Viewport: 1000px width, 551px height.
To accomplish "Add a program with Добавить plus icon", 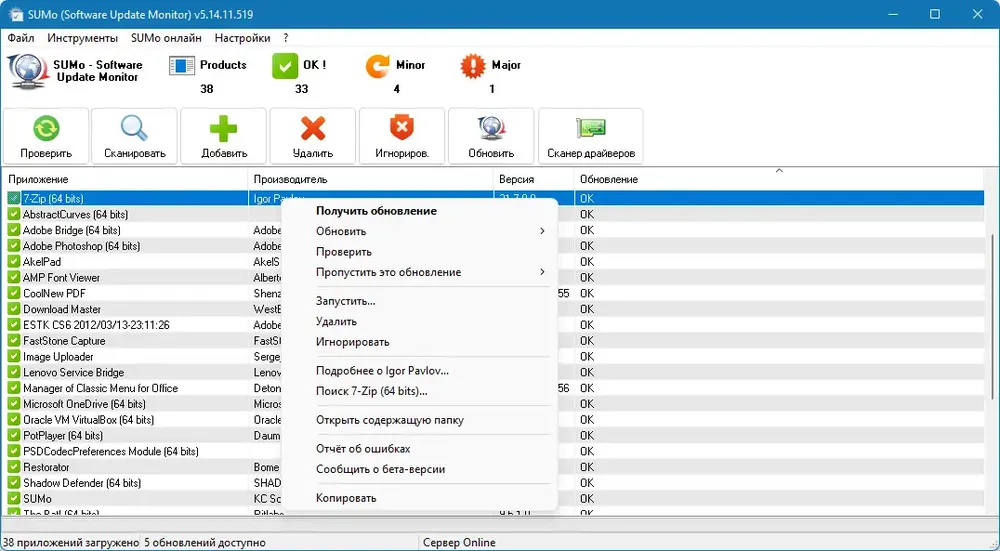I will pos(224,129).
